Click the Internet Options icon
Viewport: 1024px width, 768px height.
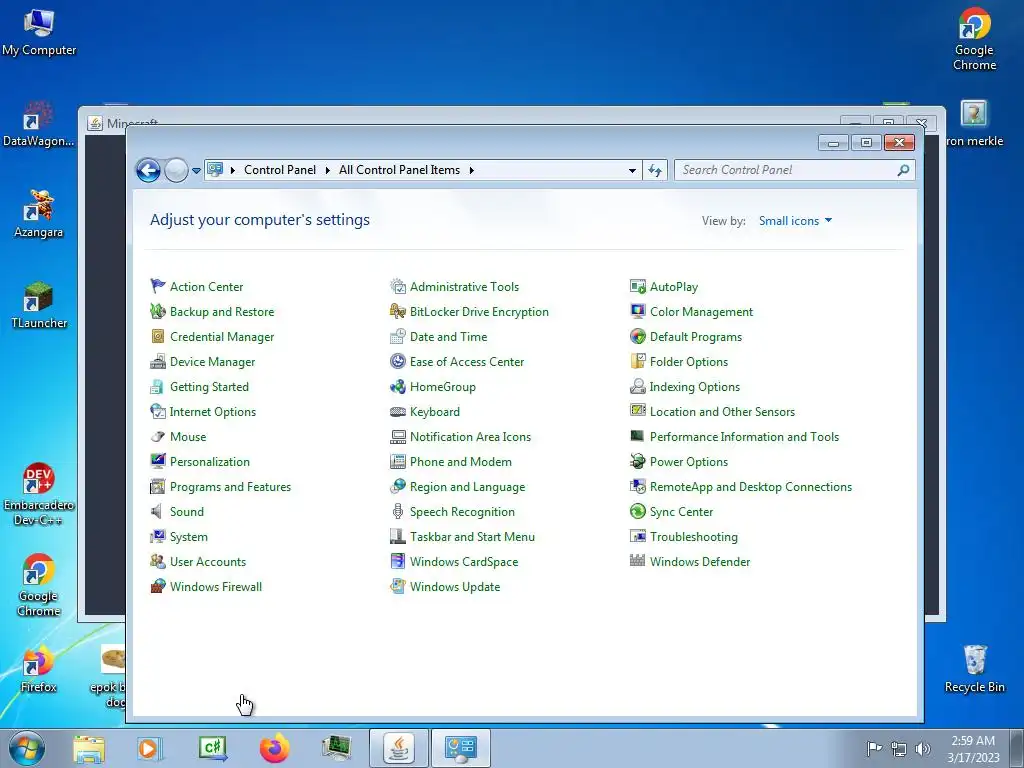pyautogui.click(x=158, y=411)
